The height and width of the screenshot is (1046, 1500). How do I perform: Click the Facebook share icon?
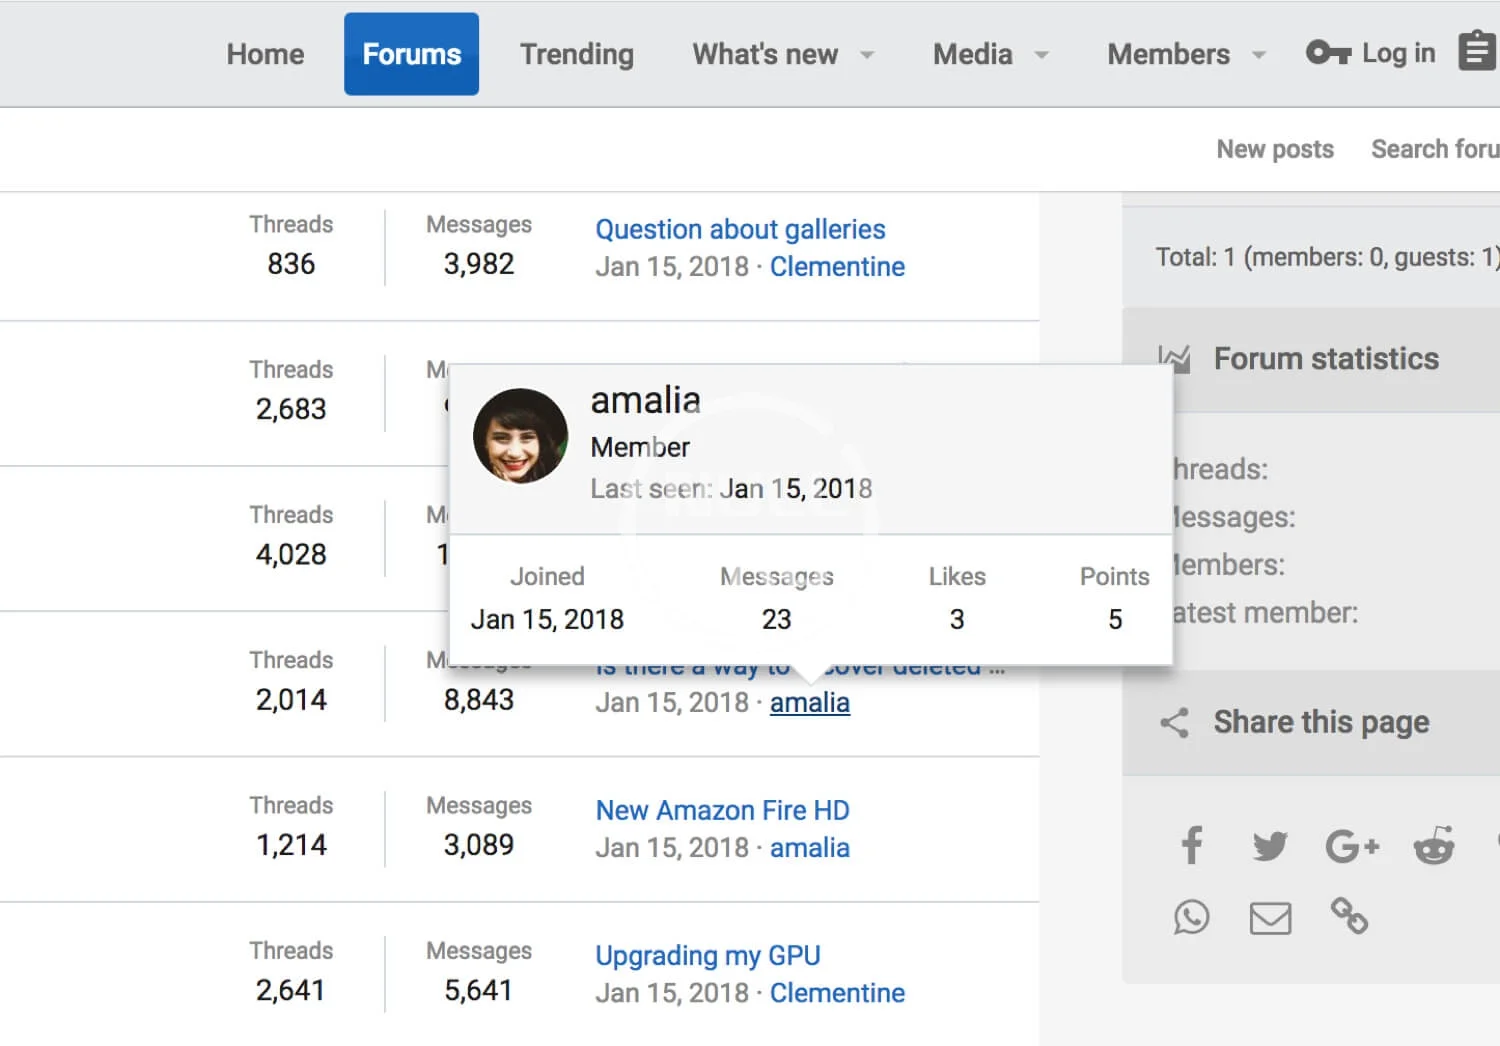[x=1191, y=846]
